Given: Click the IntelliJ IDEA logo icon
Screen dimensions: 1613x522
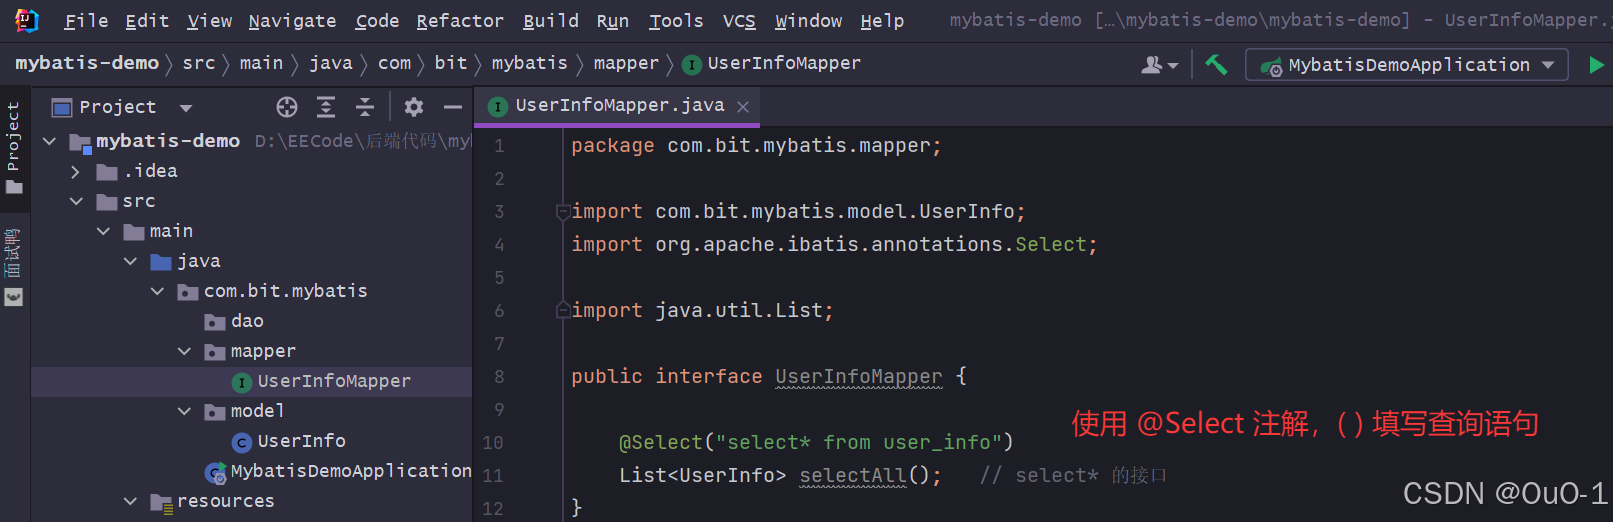Looking at the screenshot, I should tap(27, 20).
